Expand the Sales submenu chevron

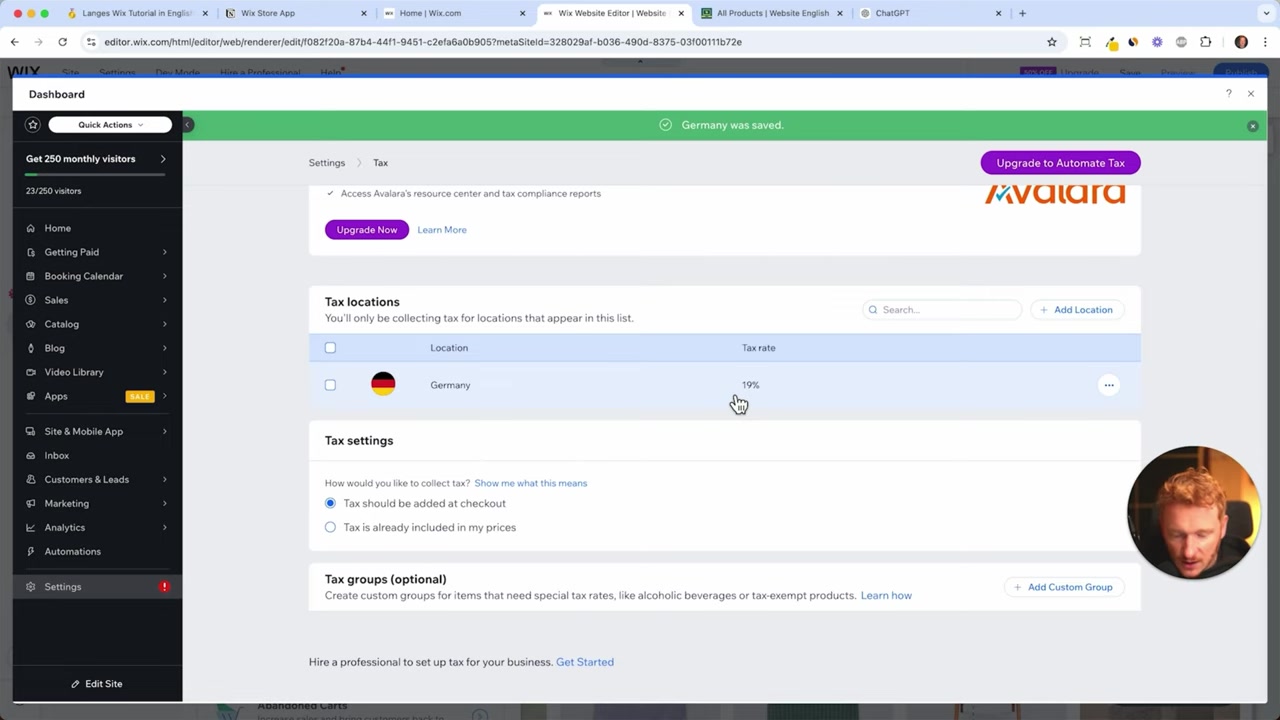(164, 300)
